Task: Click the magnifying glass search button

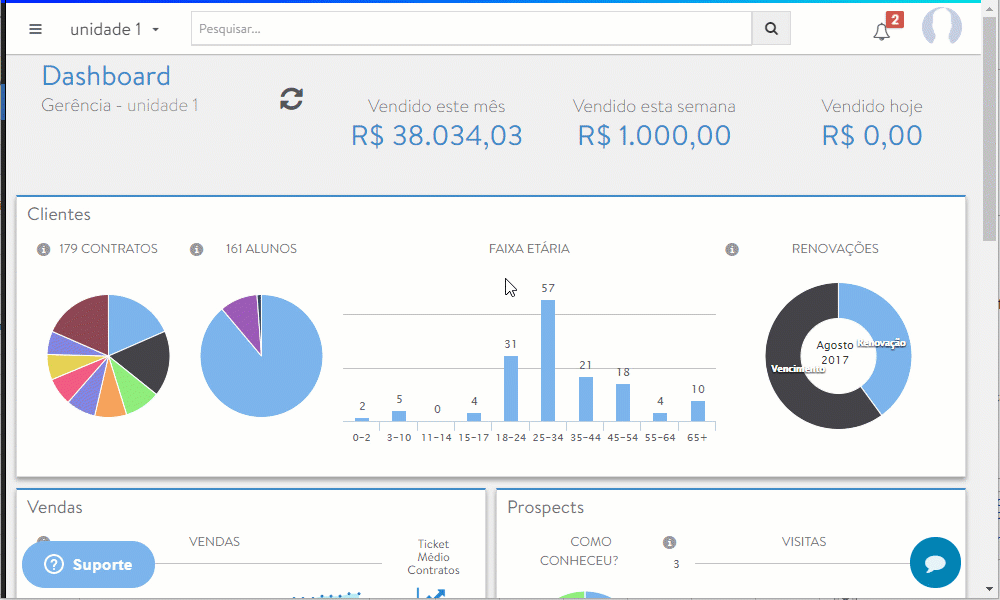Action: [771, 29]
